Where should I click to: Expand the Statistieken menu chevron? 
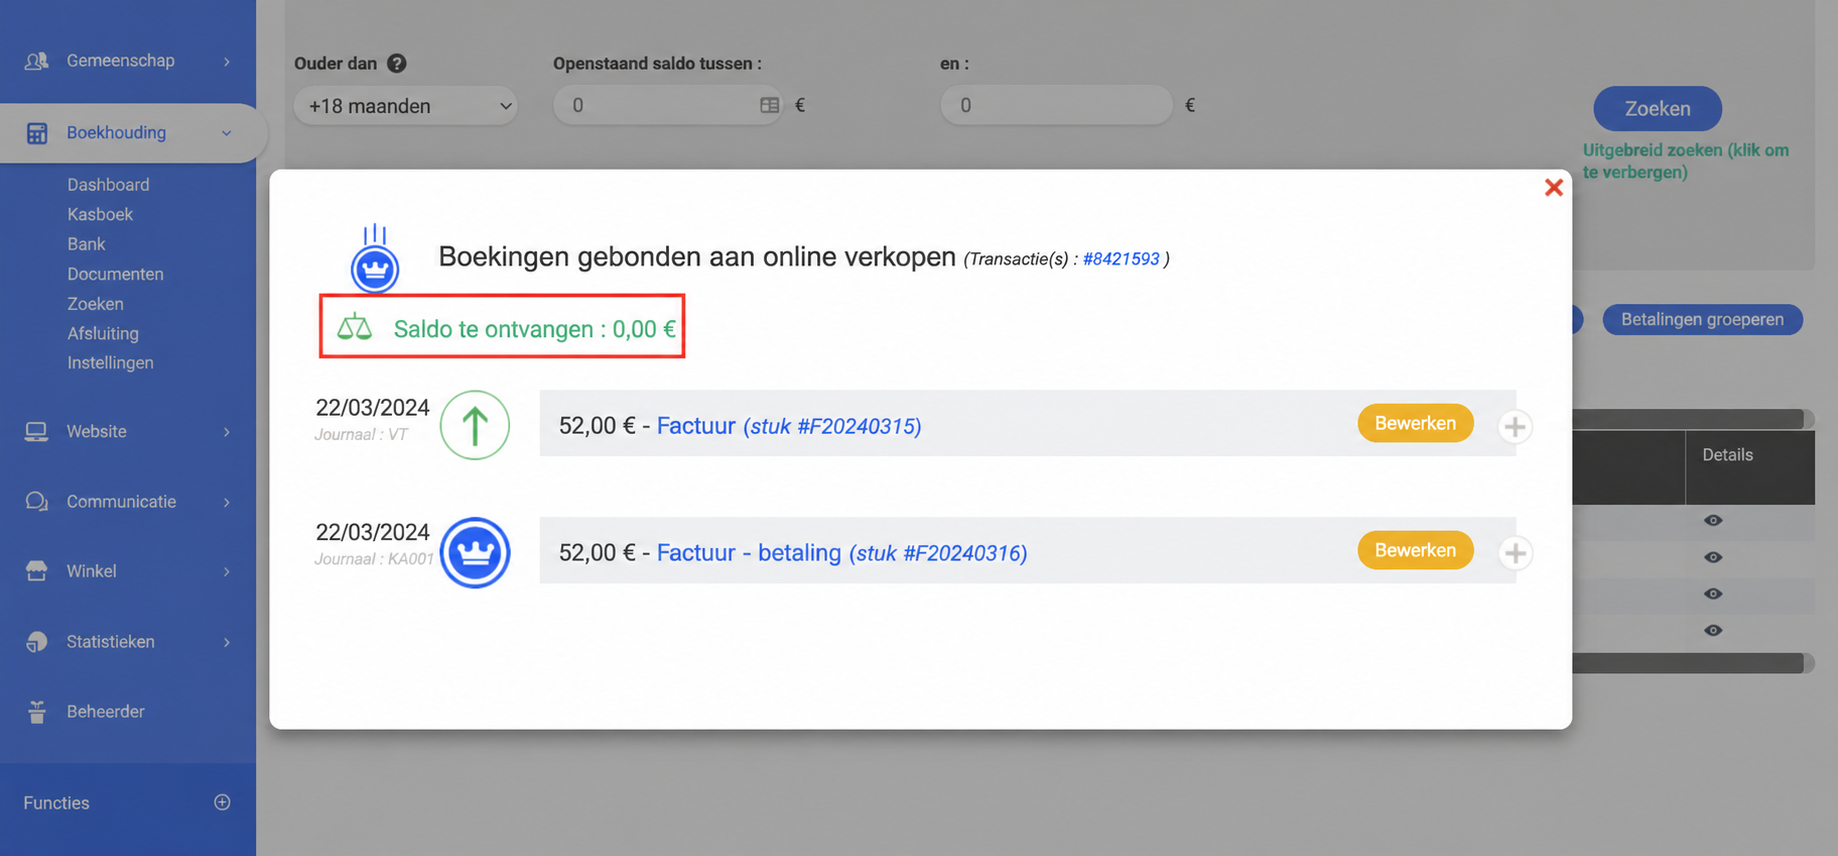click(x=227, y=642)
